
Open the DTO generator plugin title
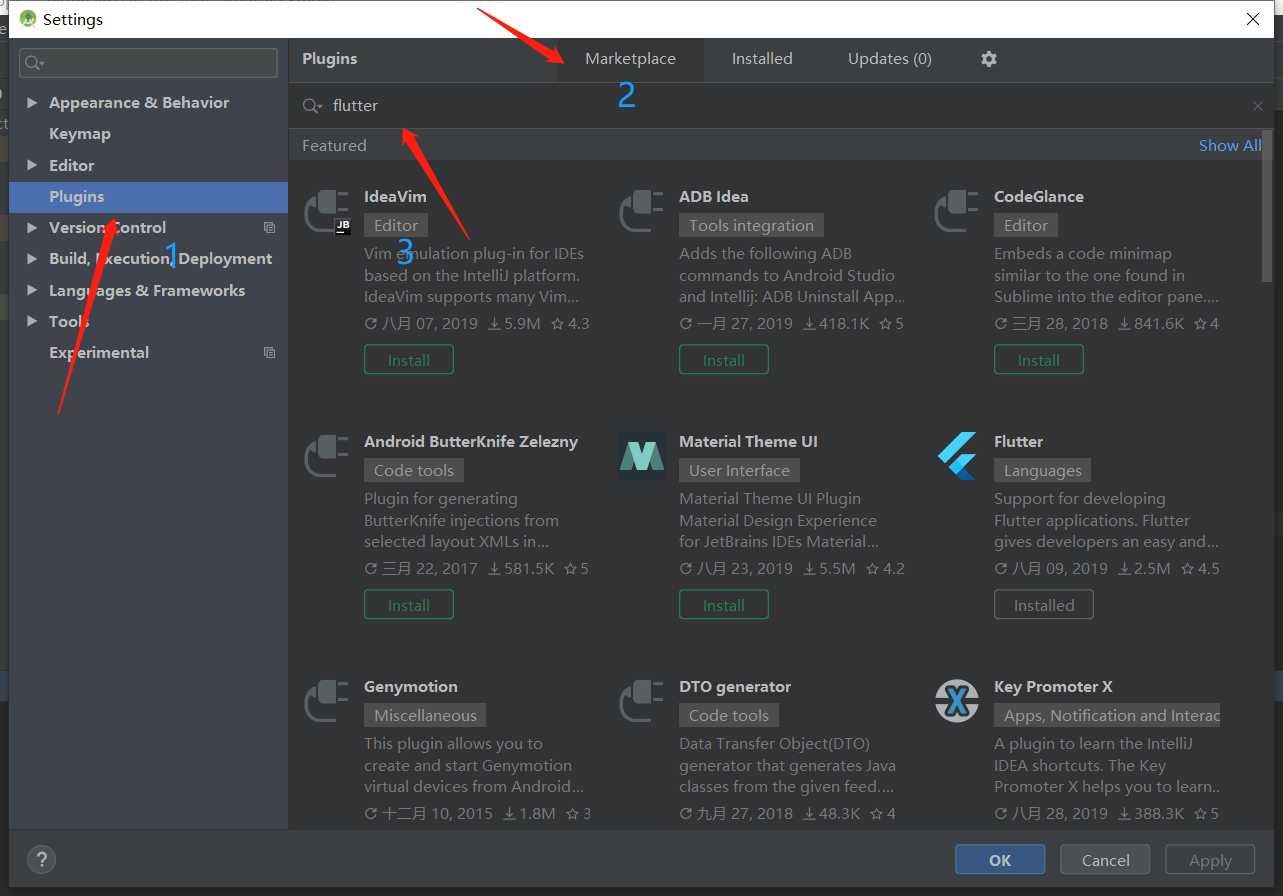click(x=735, y=687)
